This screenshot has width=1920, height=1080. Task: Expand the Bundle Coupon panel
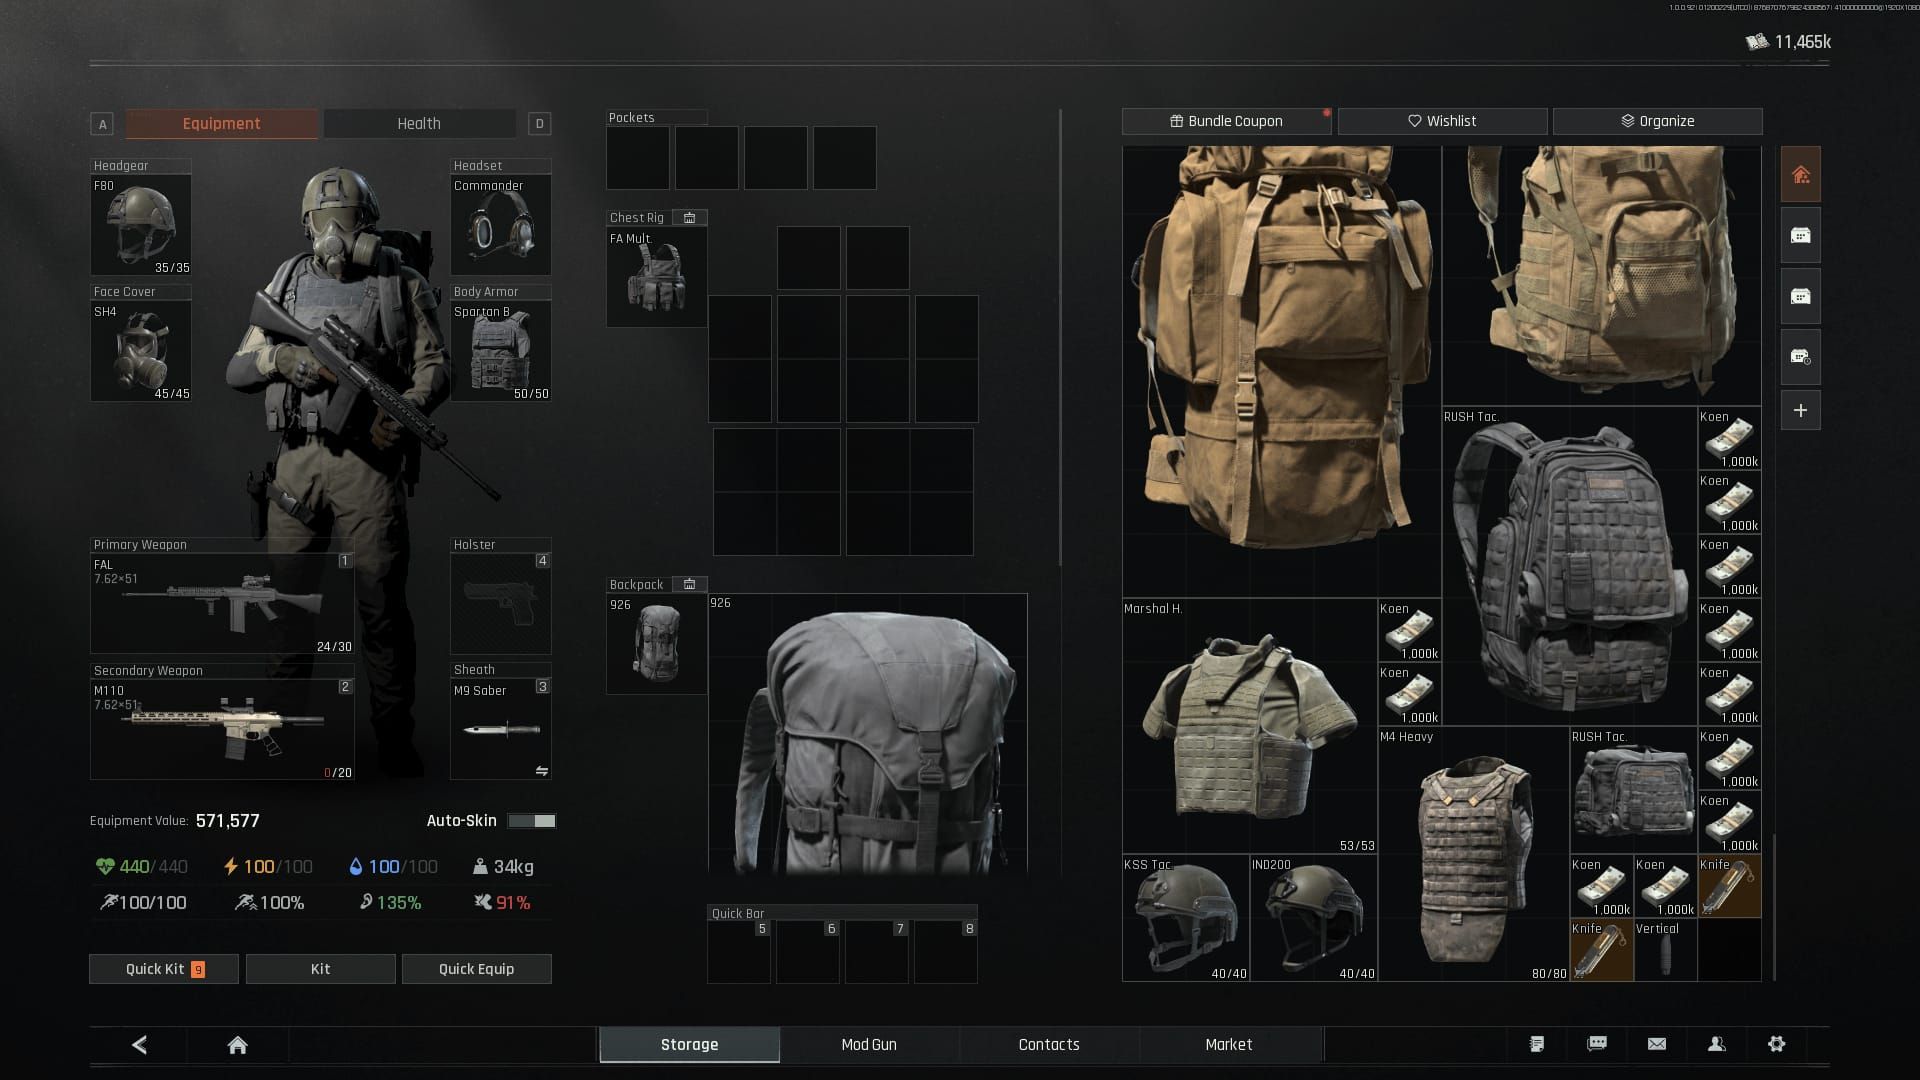[x=1226, y=120]
